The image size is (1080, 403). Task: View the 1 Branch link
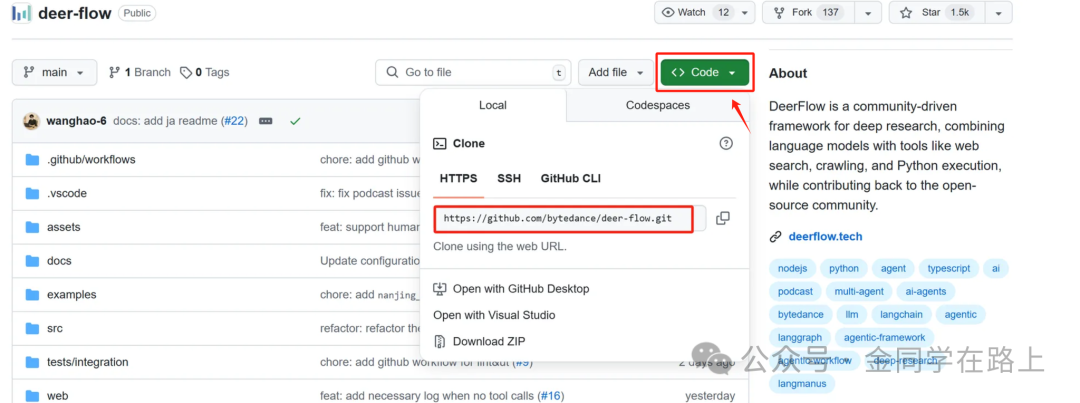coord(140,72)
